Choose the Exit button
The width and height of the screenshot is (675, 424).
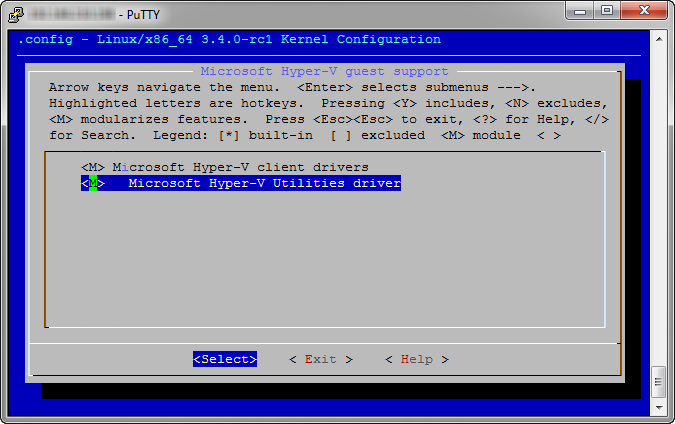(x=321, y=359)
